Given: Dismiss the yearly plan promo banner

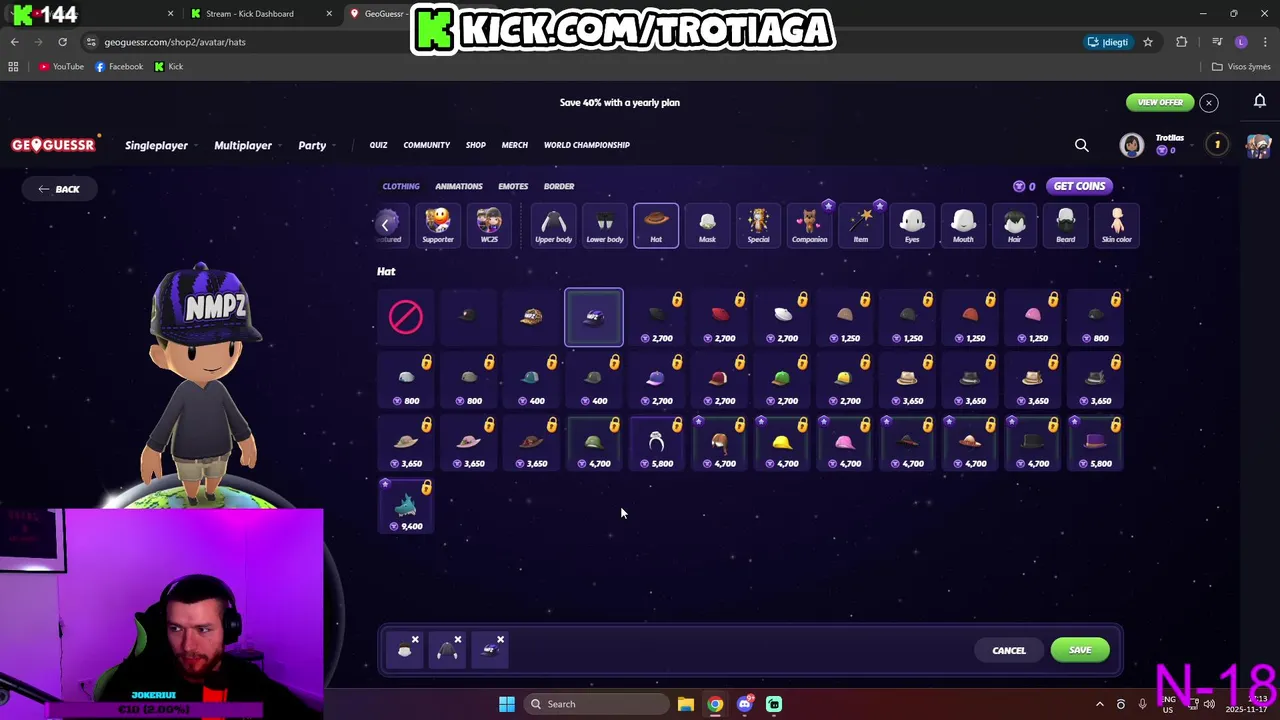Looking at the screenshot, I should click(x=1209, y=102).
